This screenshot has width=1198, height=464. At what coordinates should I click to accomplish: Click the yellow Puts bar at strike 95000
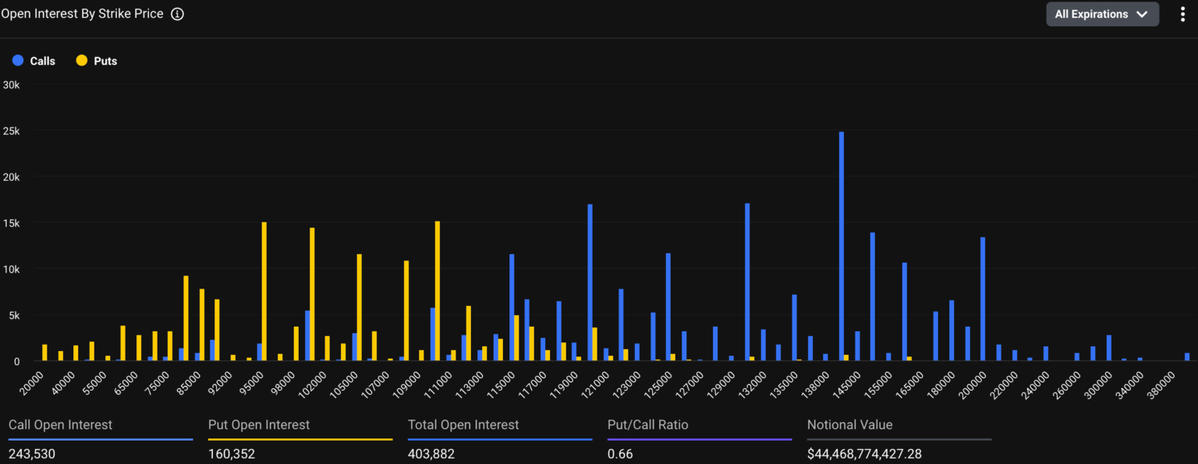click(x=264, y=291)
